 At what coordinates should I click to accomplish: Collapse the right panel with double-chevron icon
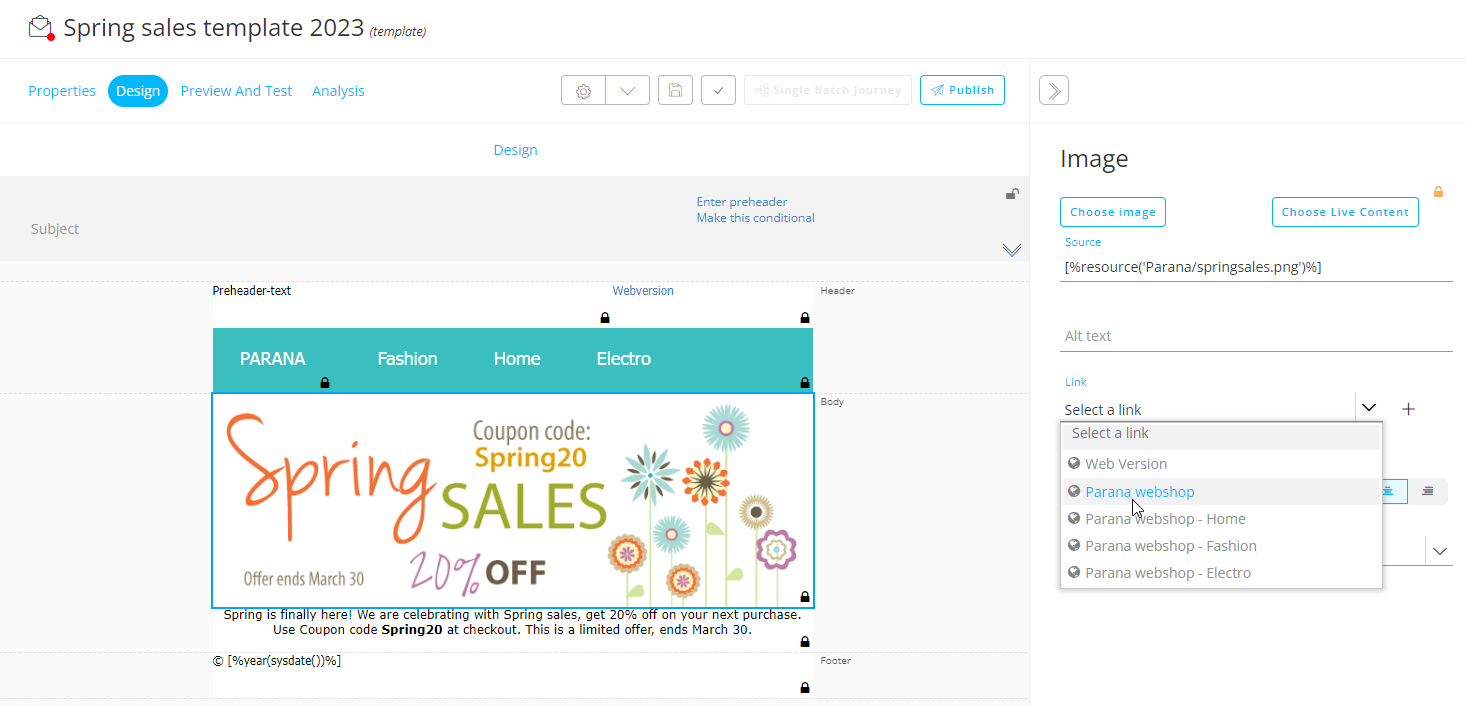tap(1054, 91)
